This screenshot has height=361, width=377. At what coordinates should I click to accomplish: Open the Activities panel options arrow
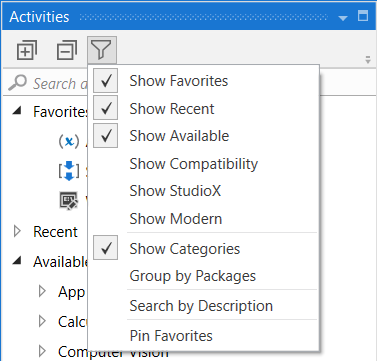click(x=343, y=18)
